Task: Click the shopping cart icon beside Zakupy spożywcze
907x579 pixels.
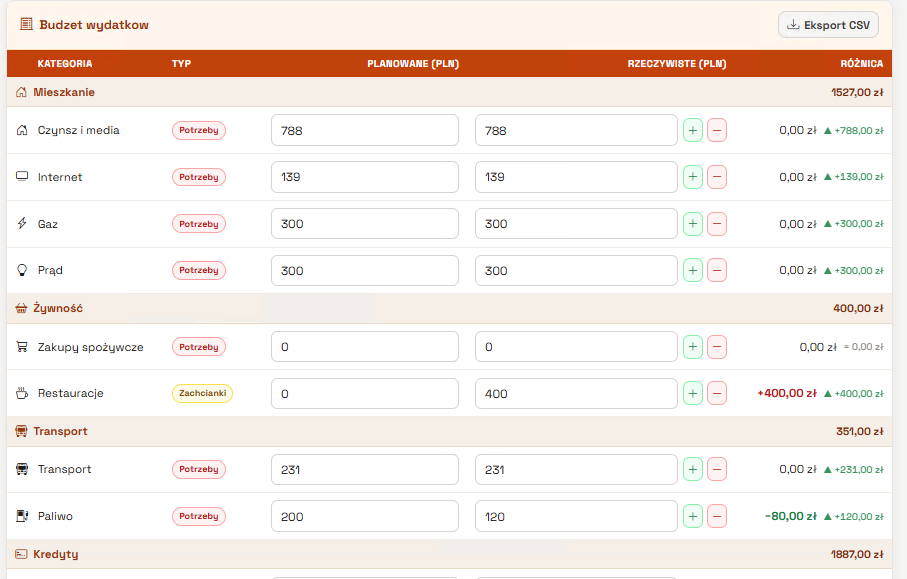Action: click(22, 347)
